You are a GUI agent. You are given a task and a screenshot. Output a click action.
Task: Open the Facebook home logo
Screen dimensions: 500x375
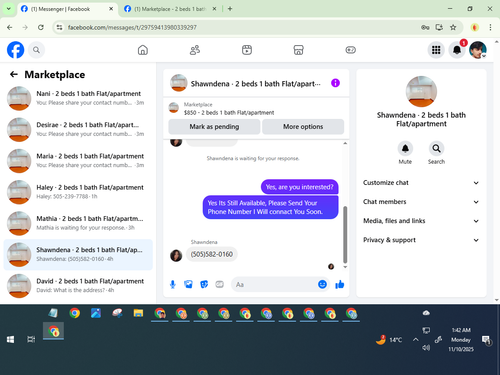point(15,50)
